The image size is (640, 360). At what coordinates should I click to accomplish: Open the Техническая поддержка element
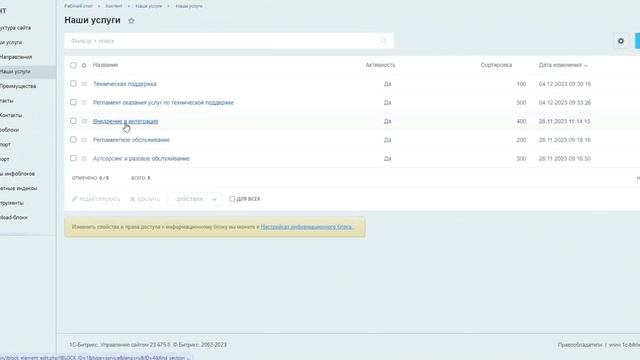tap(124, 84)
